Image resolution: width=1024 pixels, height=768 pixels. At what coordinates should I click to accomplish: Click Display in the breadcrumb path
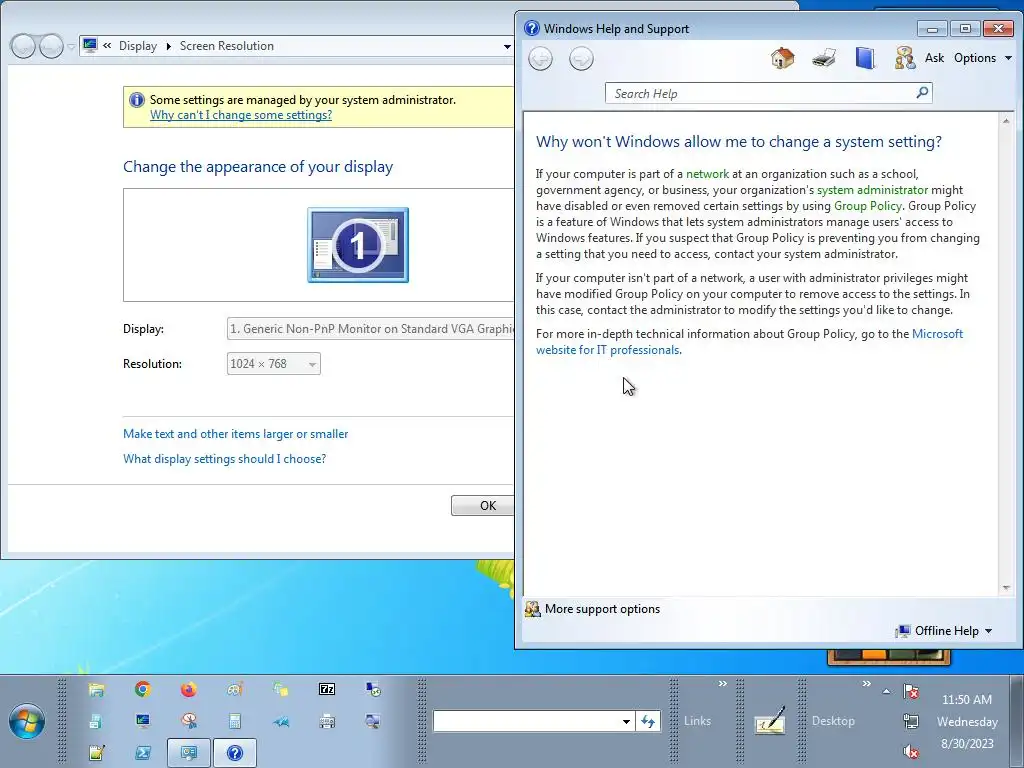click(138, 46)
